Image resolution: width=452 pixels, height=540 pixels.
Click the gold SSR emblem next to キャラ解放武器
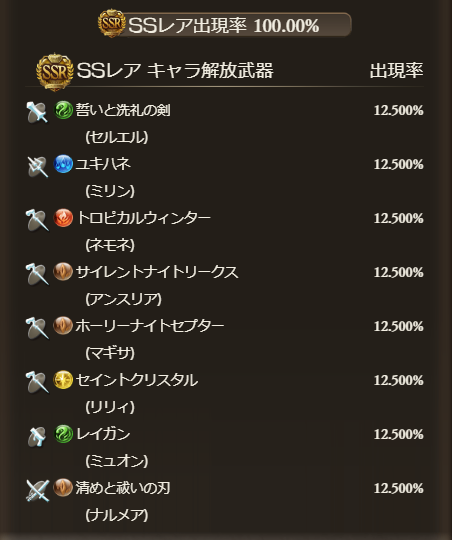coord(55,72)
